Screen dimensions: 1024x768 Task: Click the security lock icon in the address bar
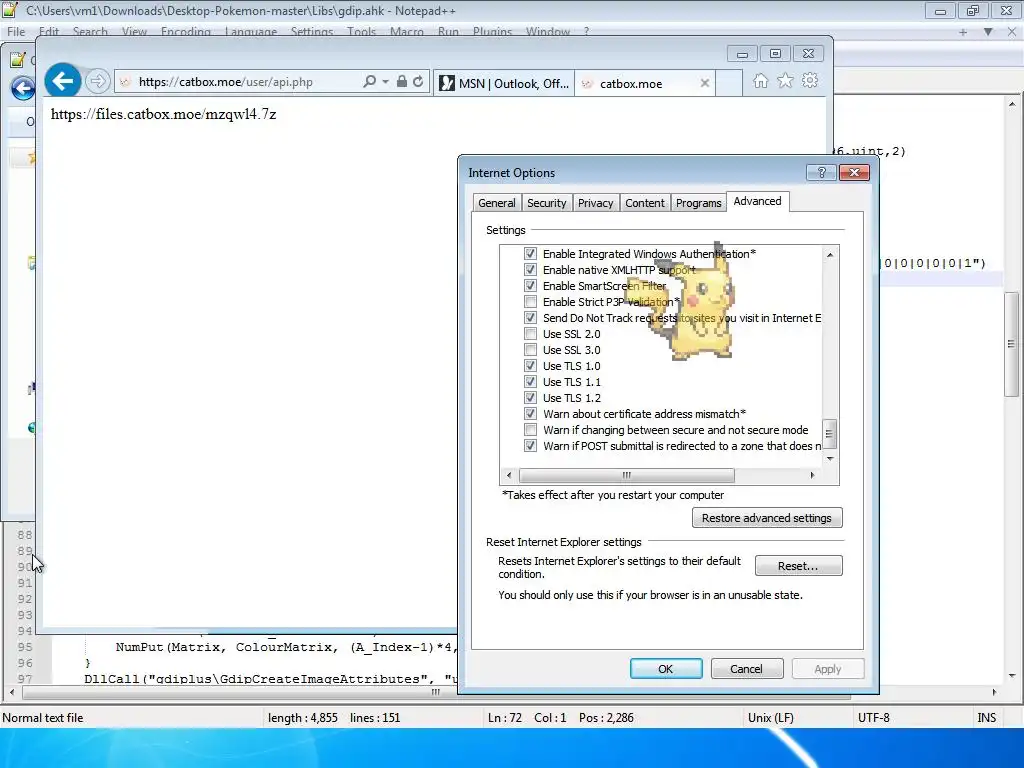pos(402,82)
